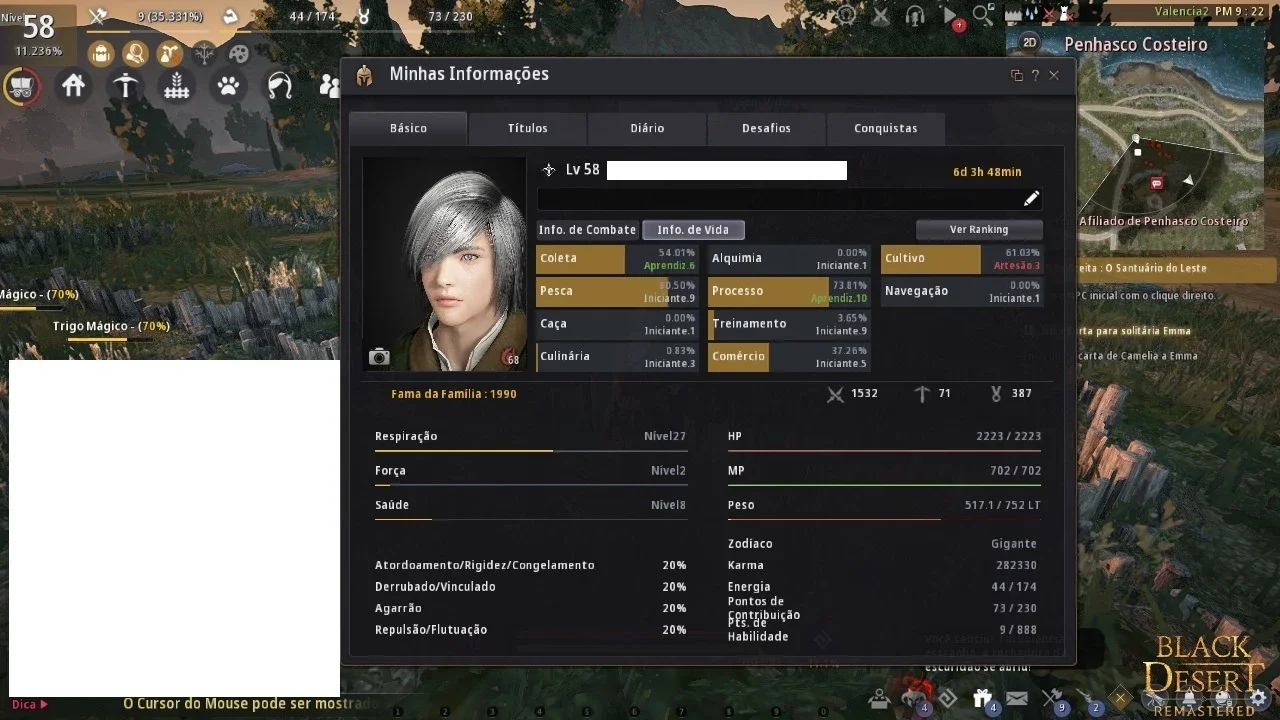Click the Navegação skill entry
This screenshot has width=1280, height=720.
(x=962, y=291)
